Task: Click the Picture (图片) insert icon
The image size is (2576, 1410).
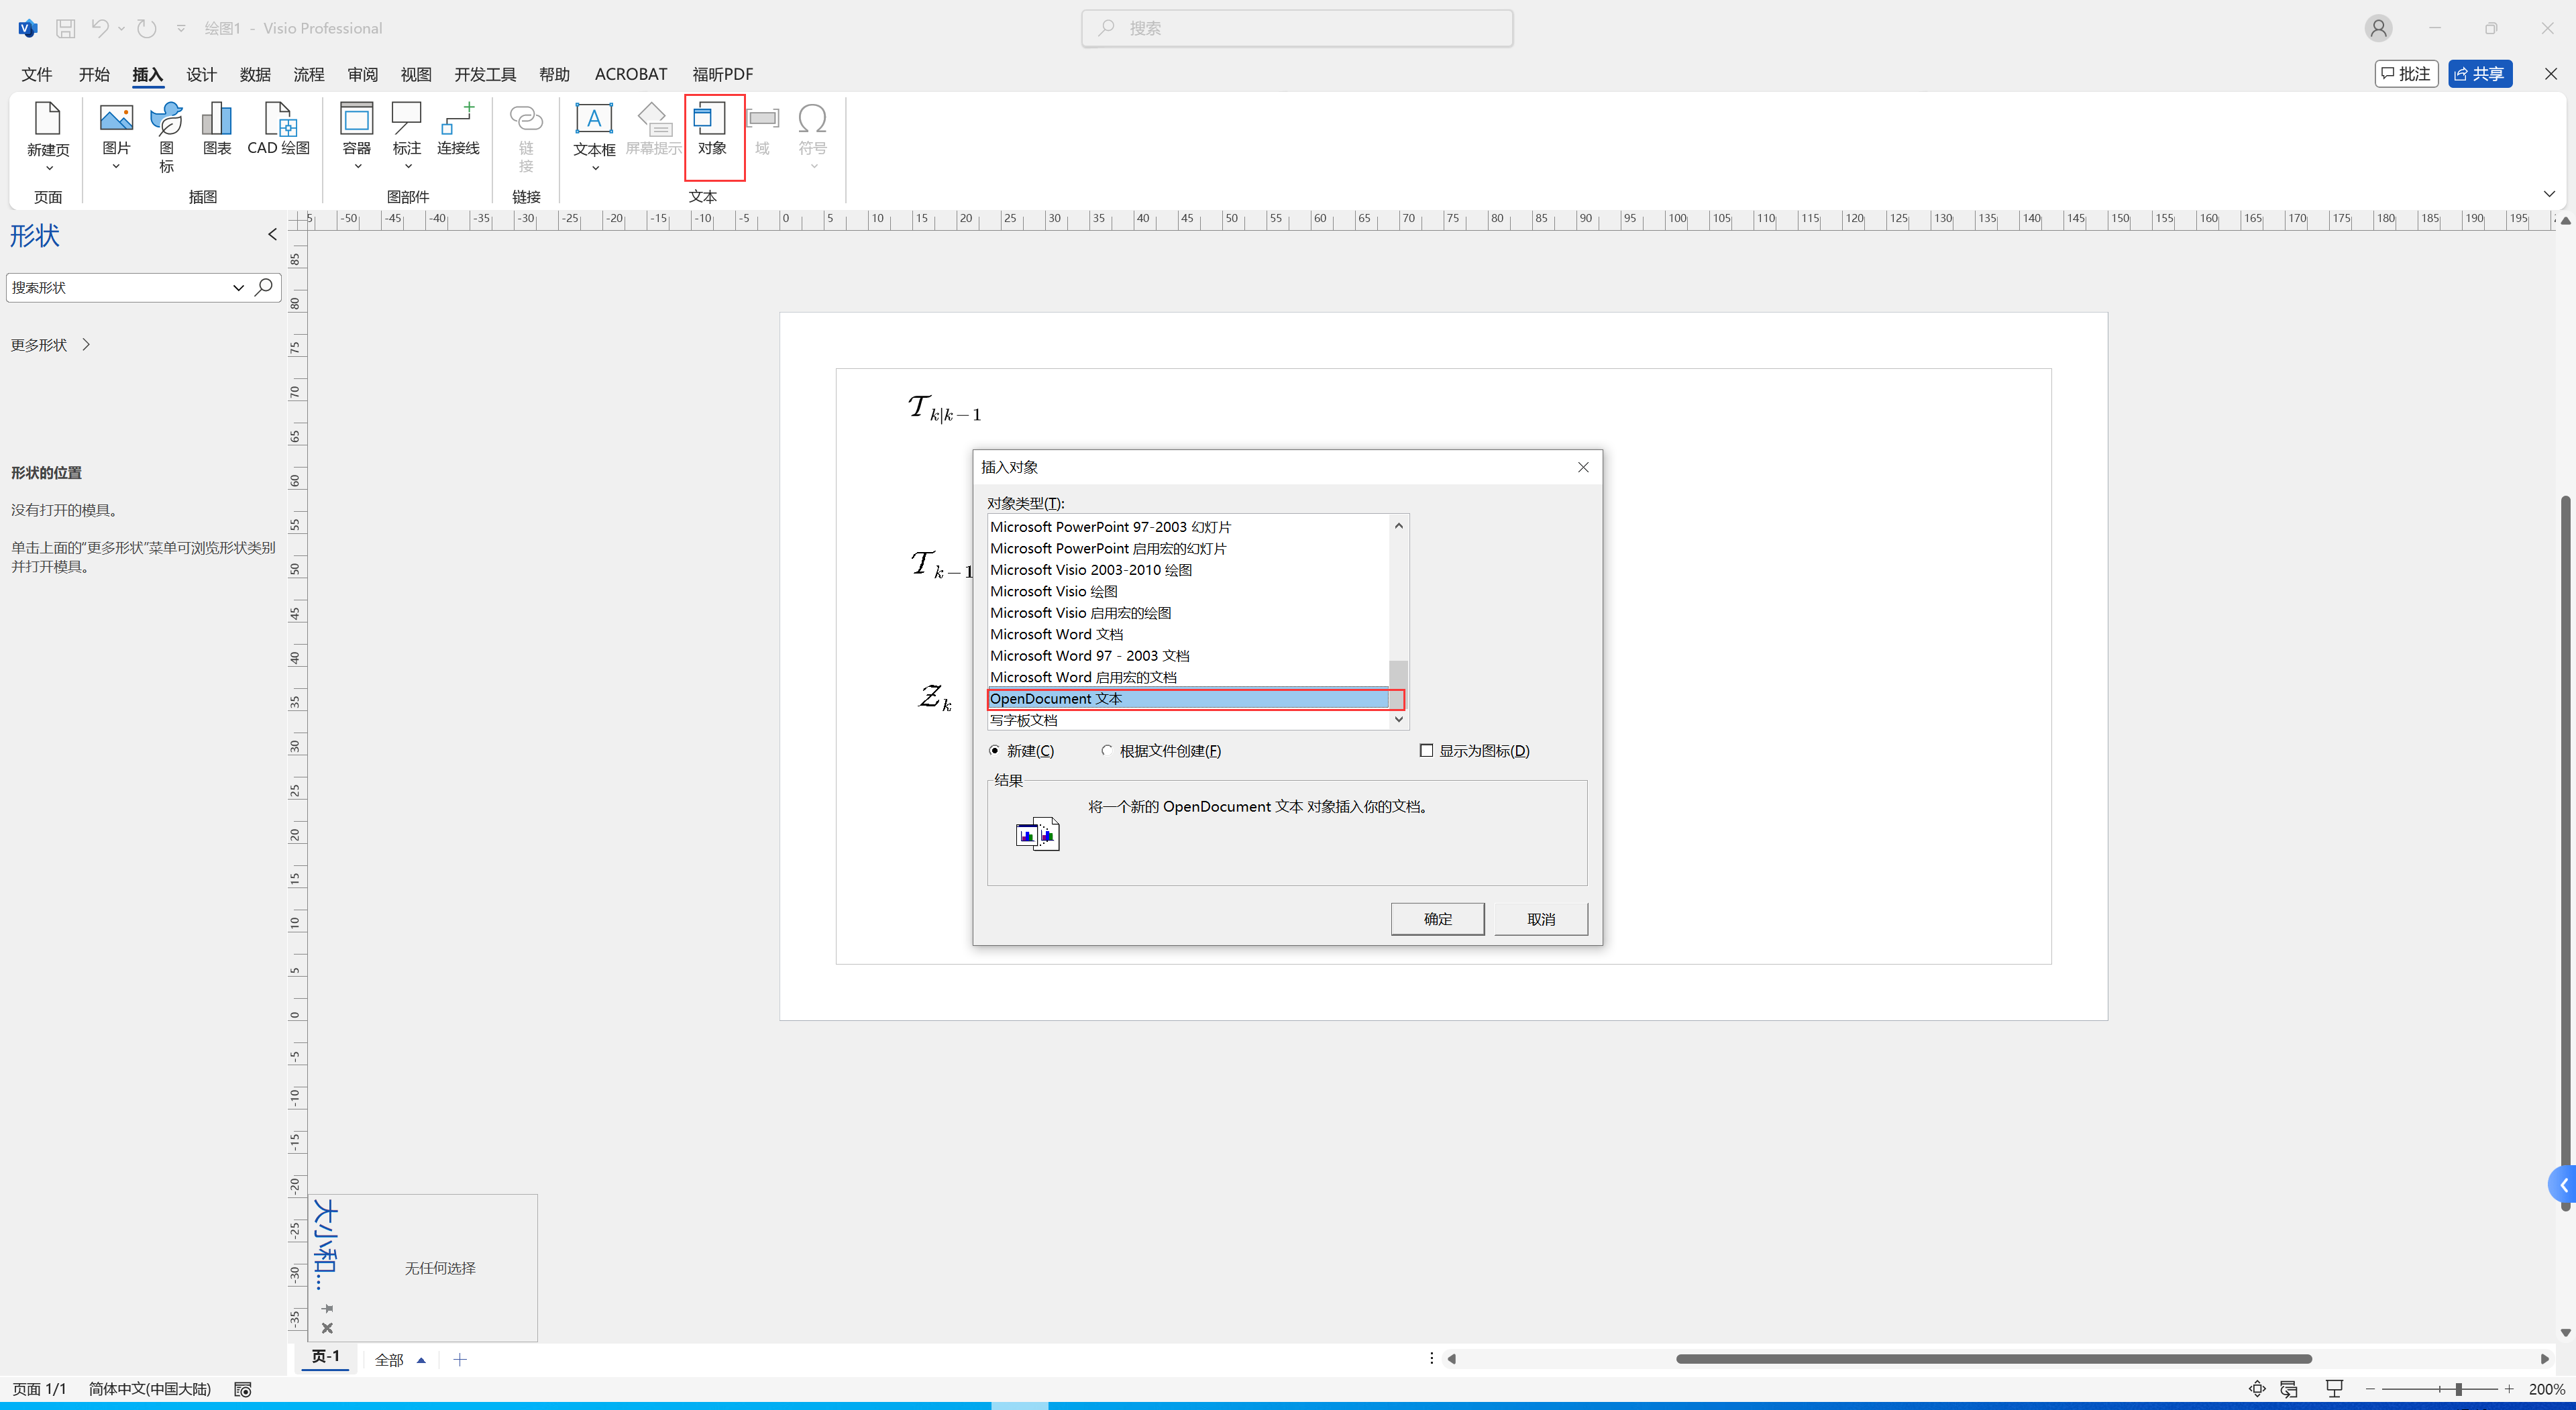Action: 116,119
